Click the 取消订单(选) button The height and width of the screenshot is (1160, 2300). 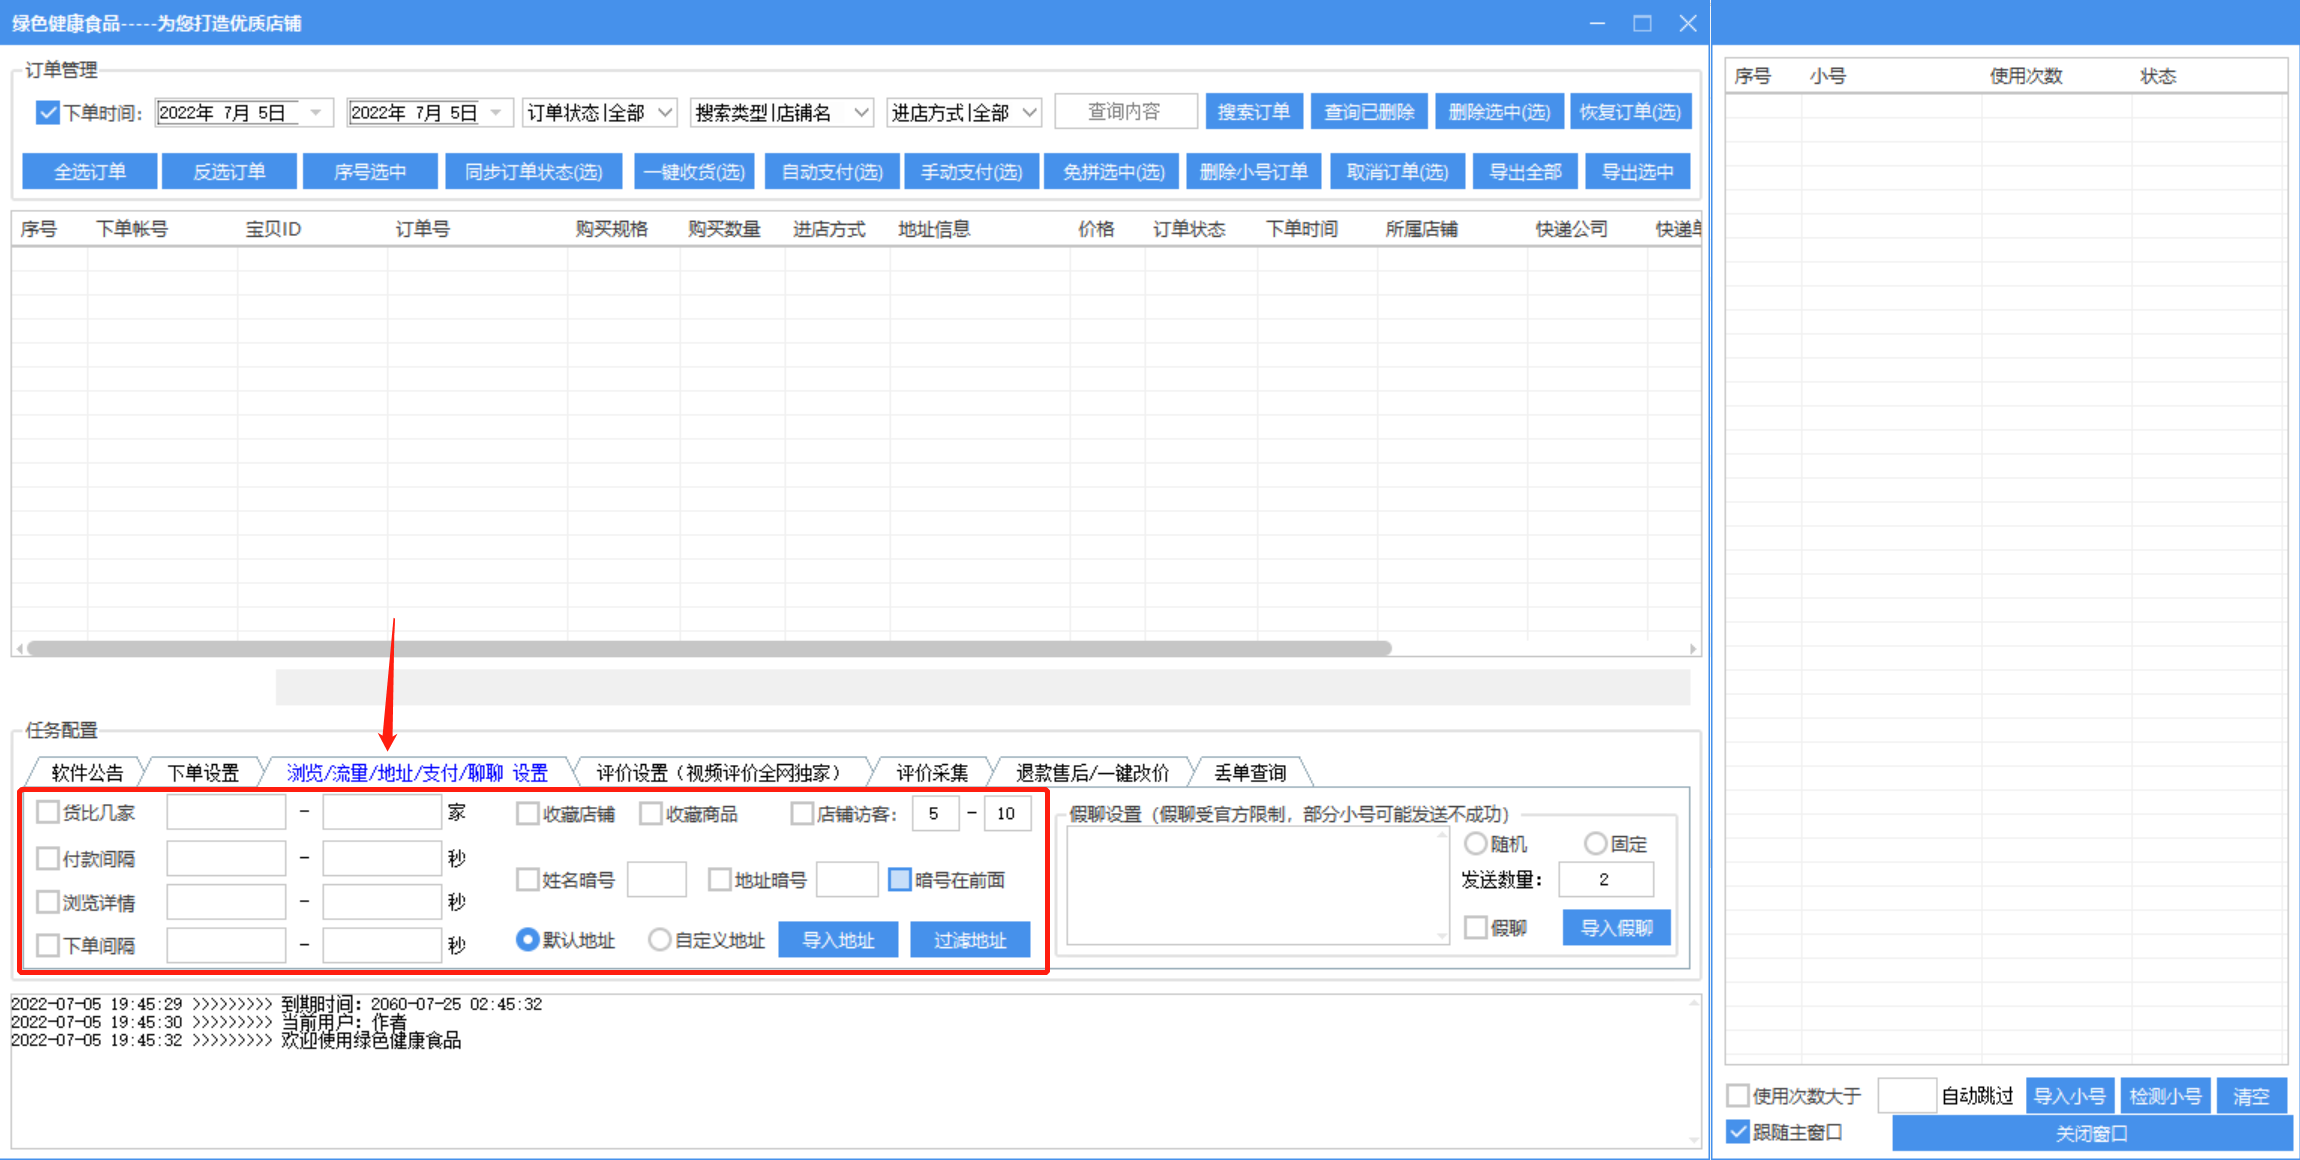(1397, 172)
